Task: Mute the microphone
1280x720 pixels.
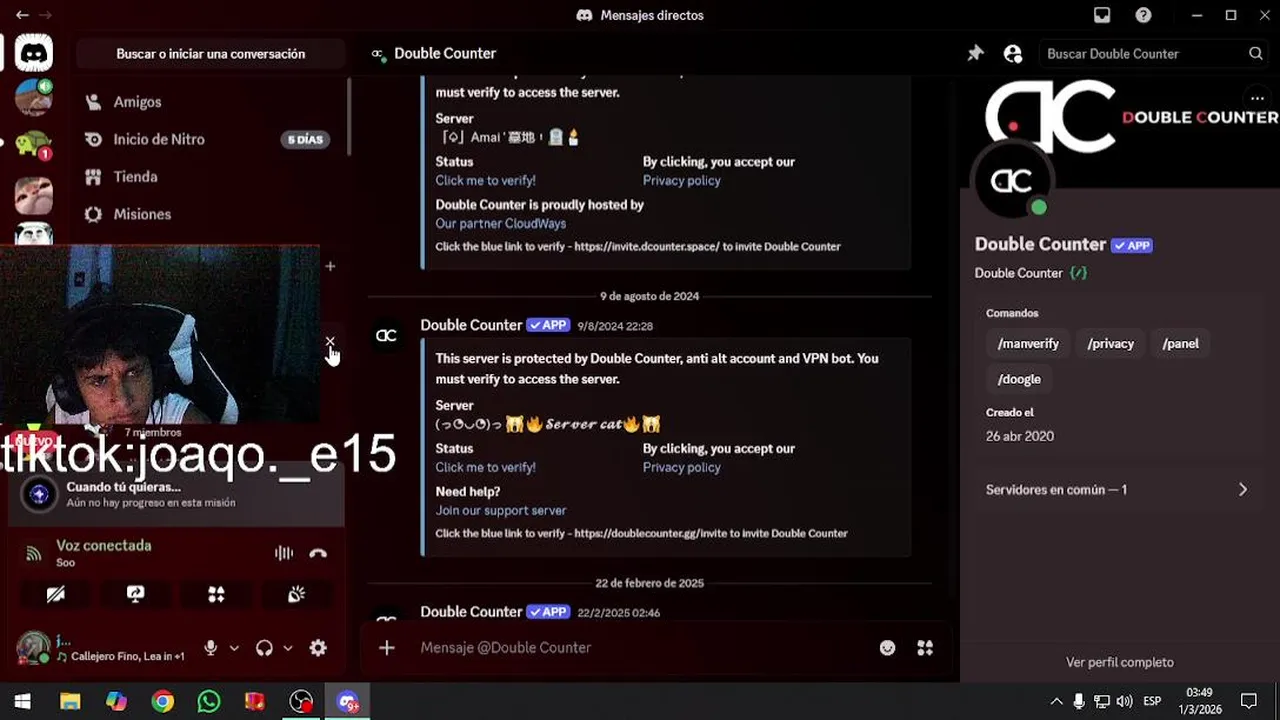Action: click(x=211, y=648)
